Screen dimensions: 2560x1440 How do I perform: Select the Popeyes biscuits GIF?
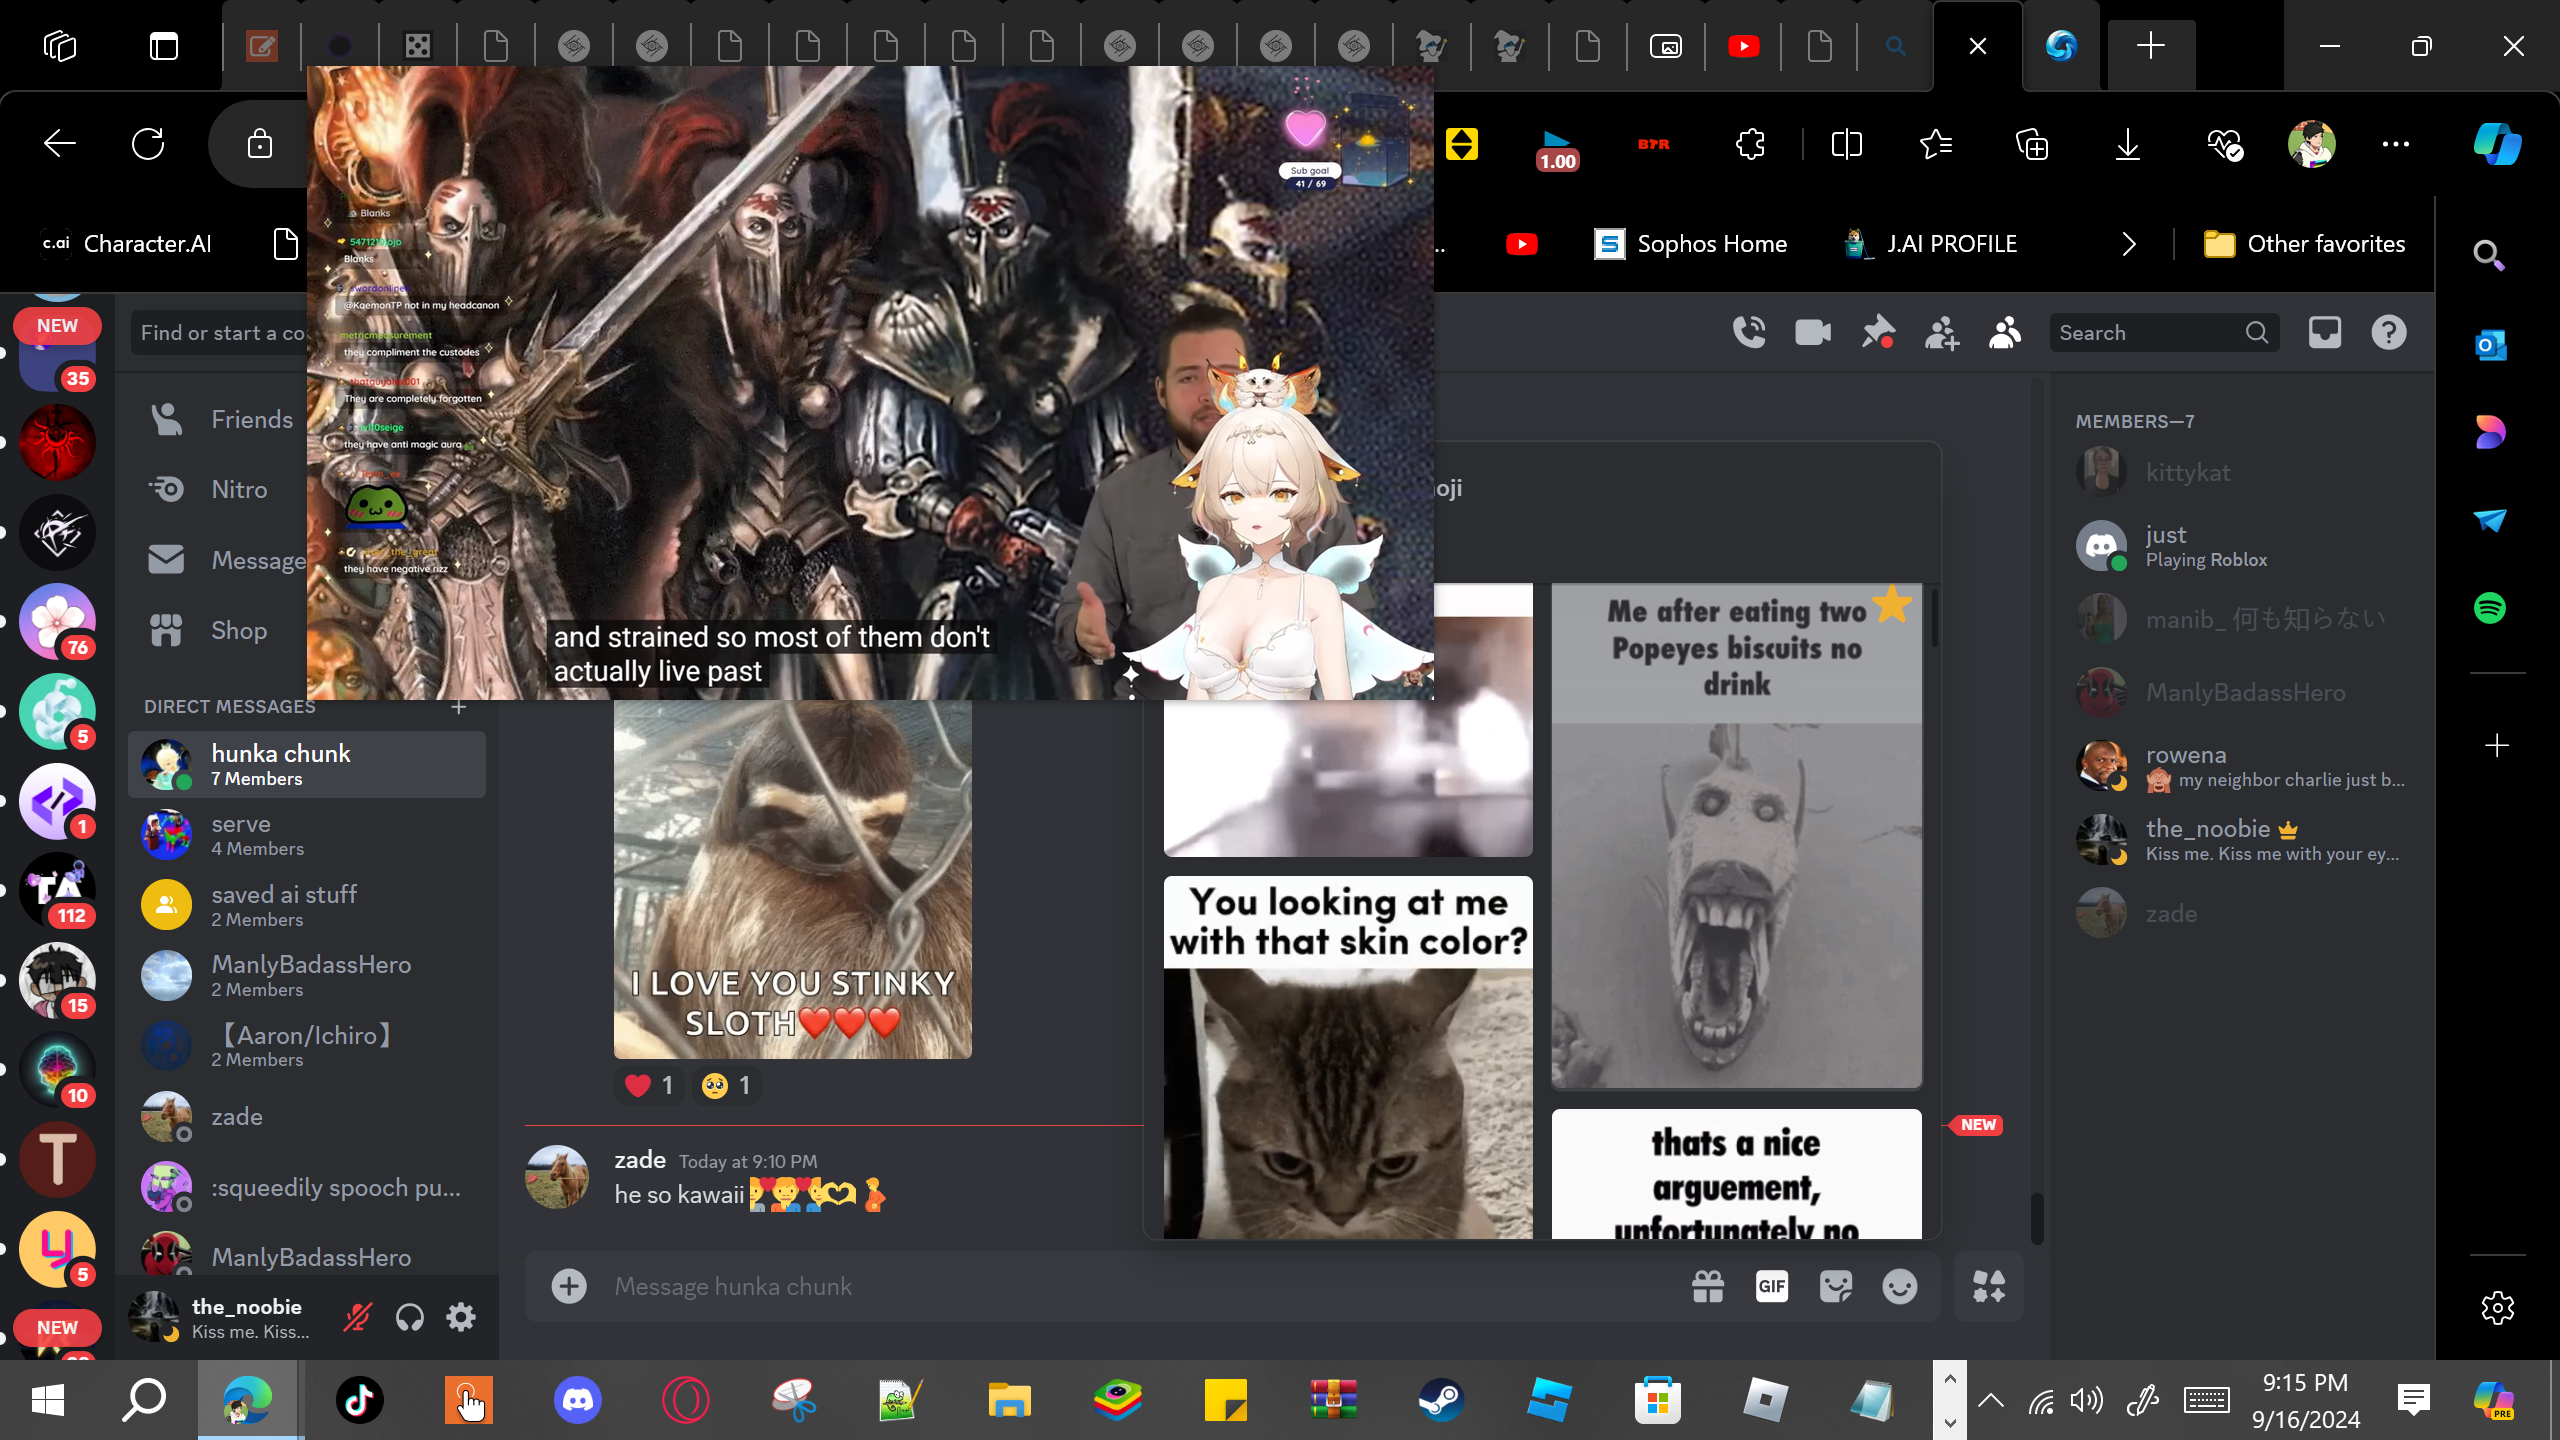point(1737,836)
